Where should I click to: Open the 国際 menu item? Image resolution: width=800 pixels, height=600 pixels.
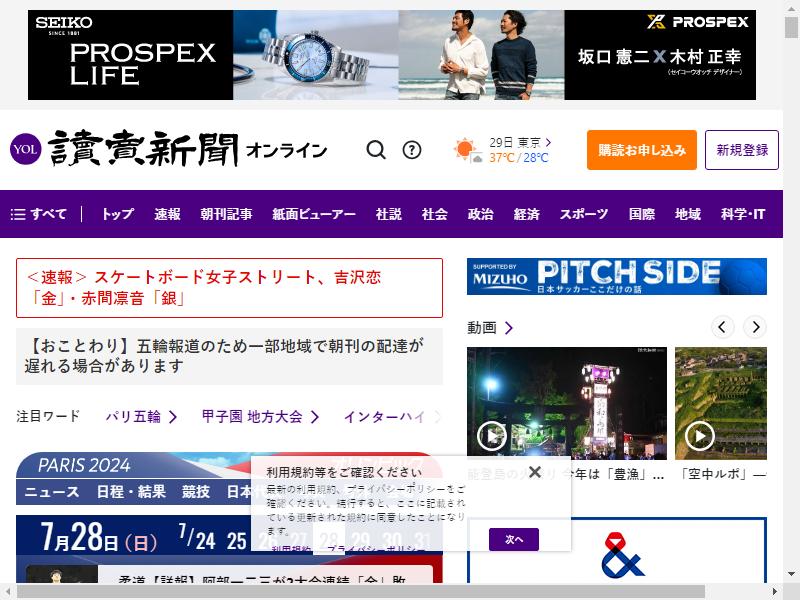pyautogui.click(x=642, y=214)
